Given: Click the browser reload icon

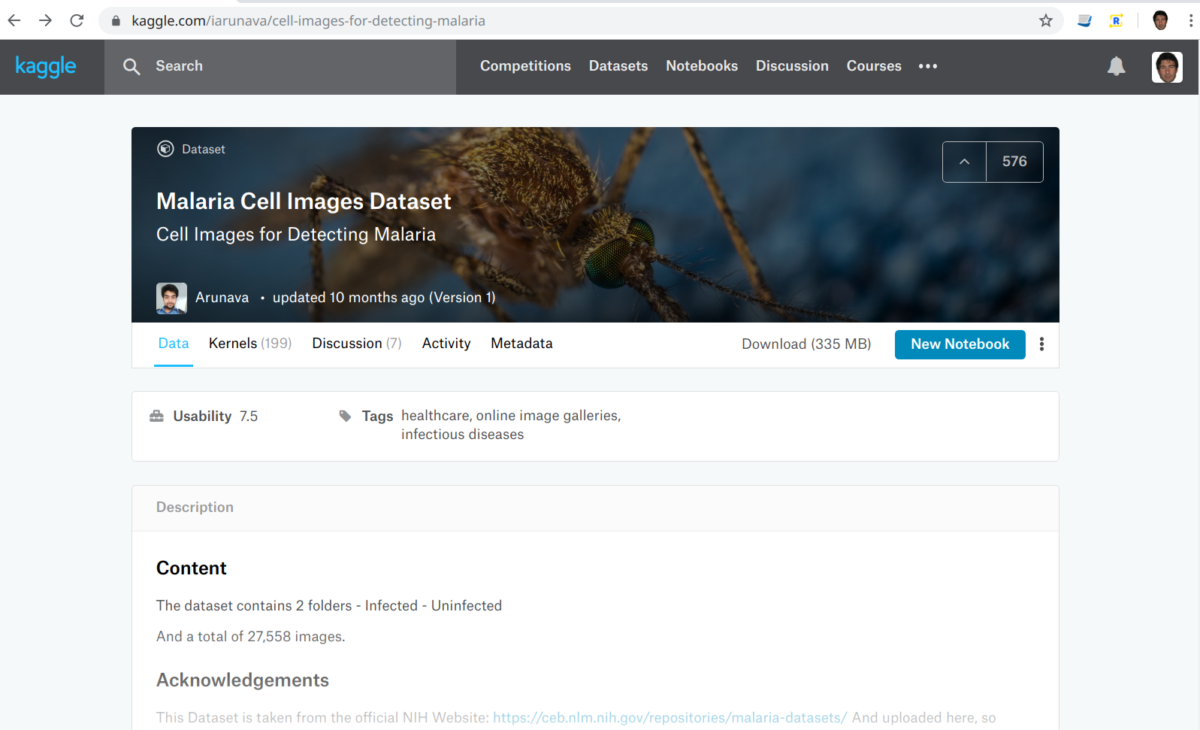Looking at the screenshot, I should coord(77,20).
